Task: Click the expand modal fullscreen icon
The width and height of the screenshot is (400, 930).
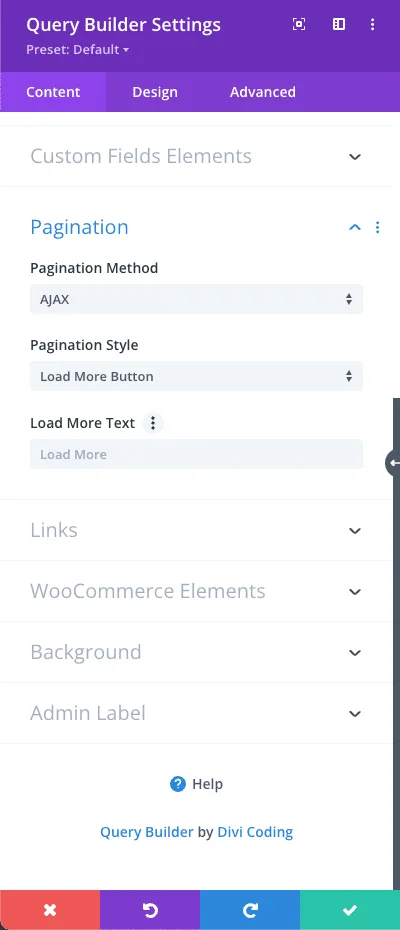Action: [x=299, y=24]
